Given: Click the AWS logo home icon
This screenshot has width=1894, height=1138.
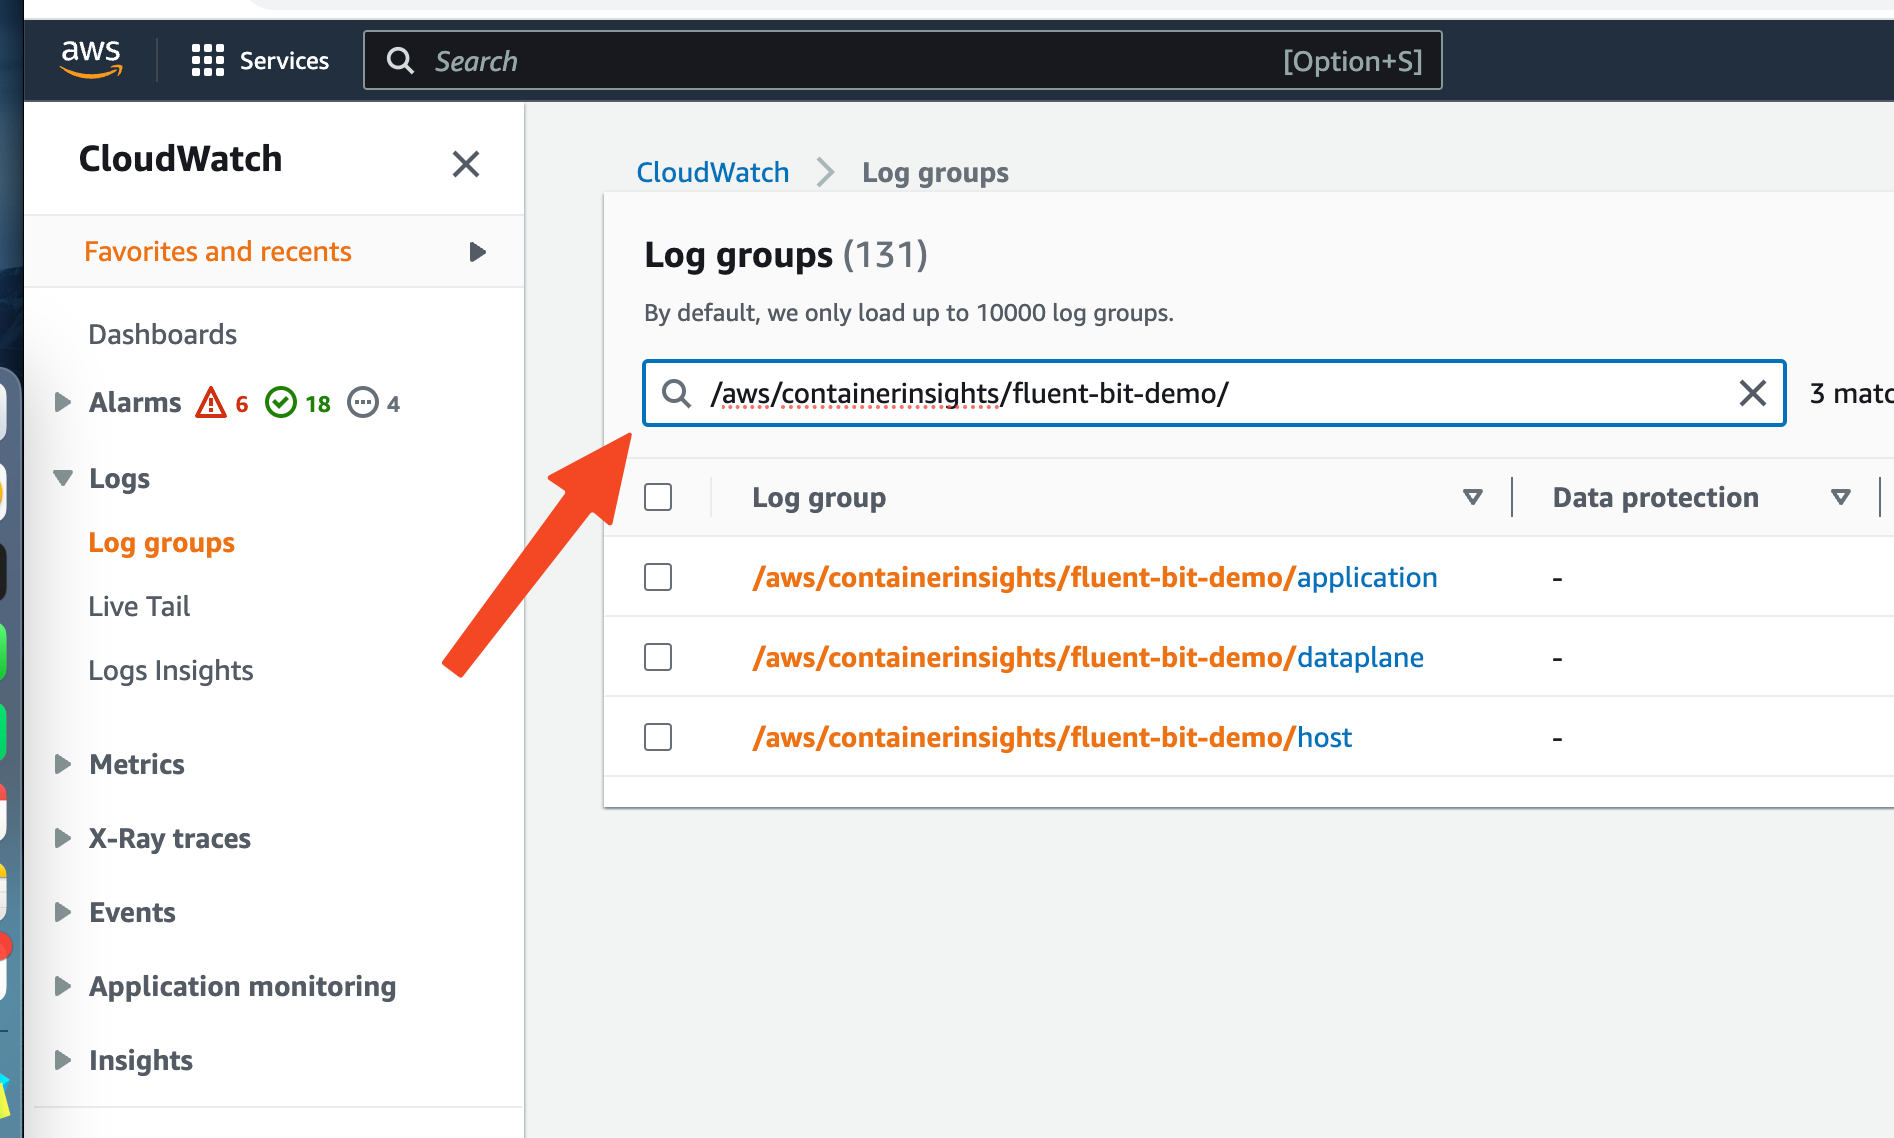Looking at the screenshot, I should pyautogui.click(x=91, y=59).
